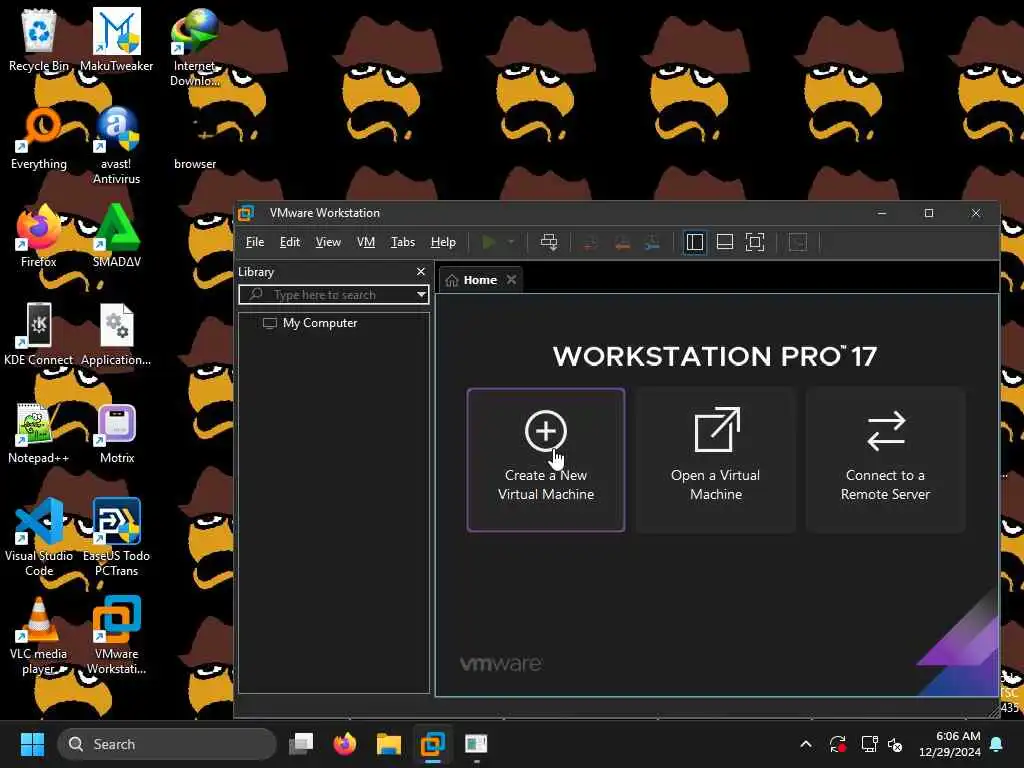Click the take snapshot toolbar icon
Screen dimensions: 1024x768
[x=590, y=242]
